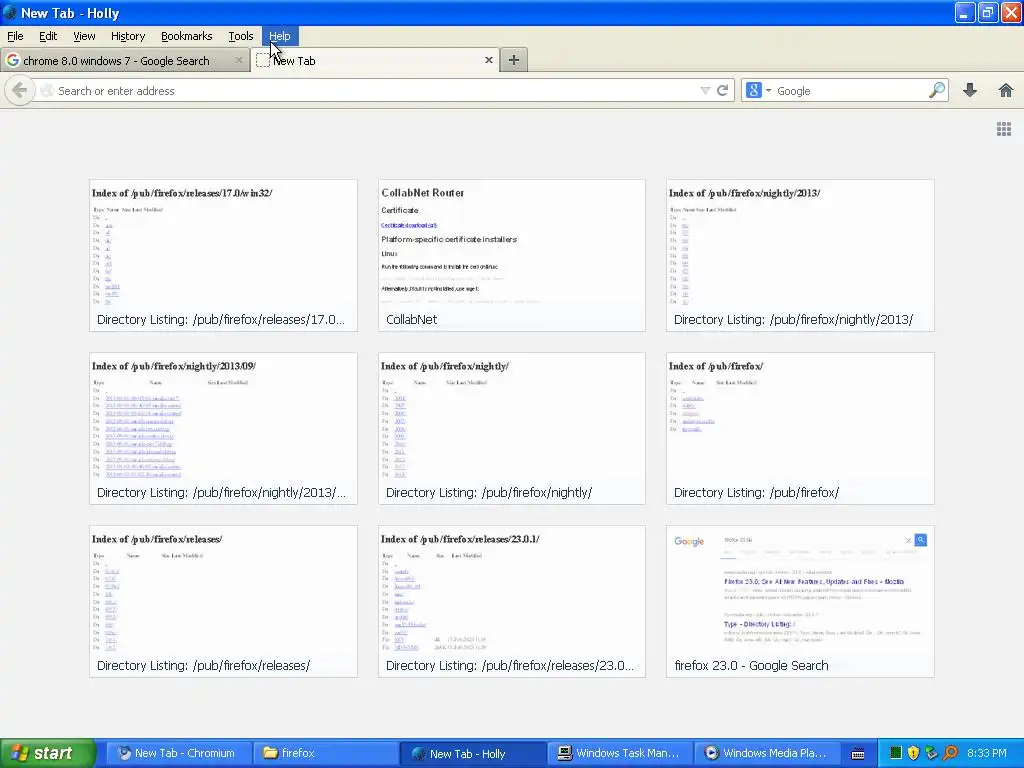Restore down the Holly browser window

(988, 12)
